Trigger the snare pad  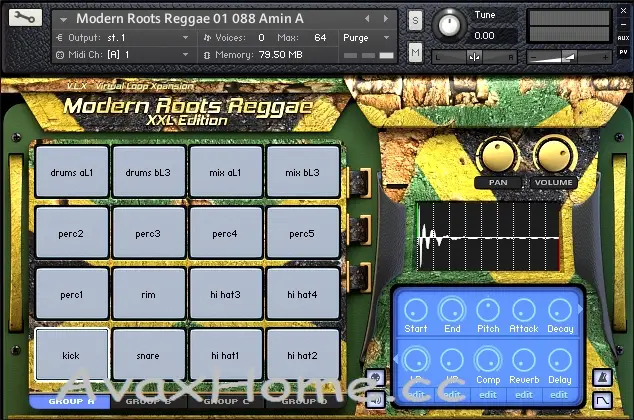148,355
